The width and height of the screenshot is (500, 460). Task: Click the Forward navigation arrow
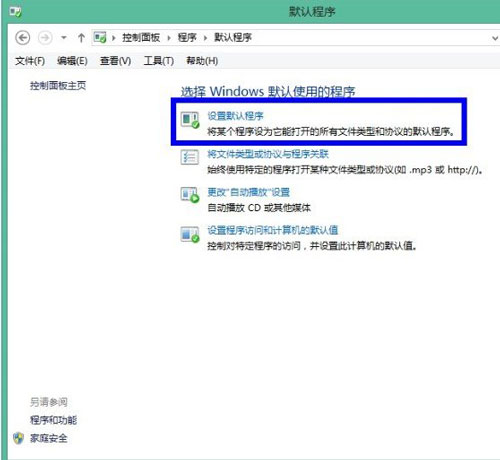[45, 38]
